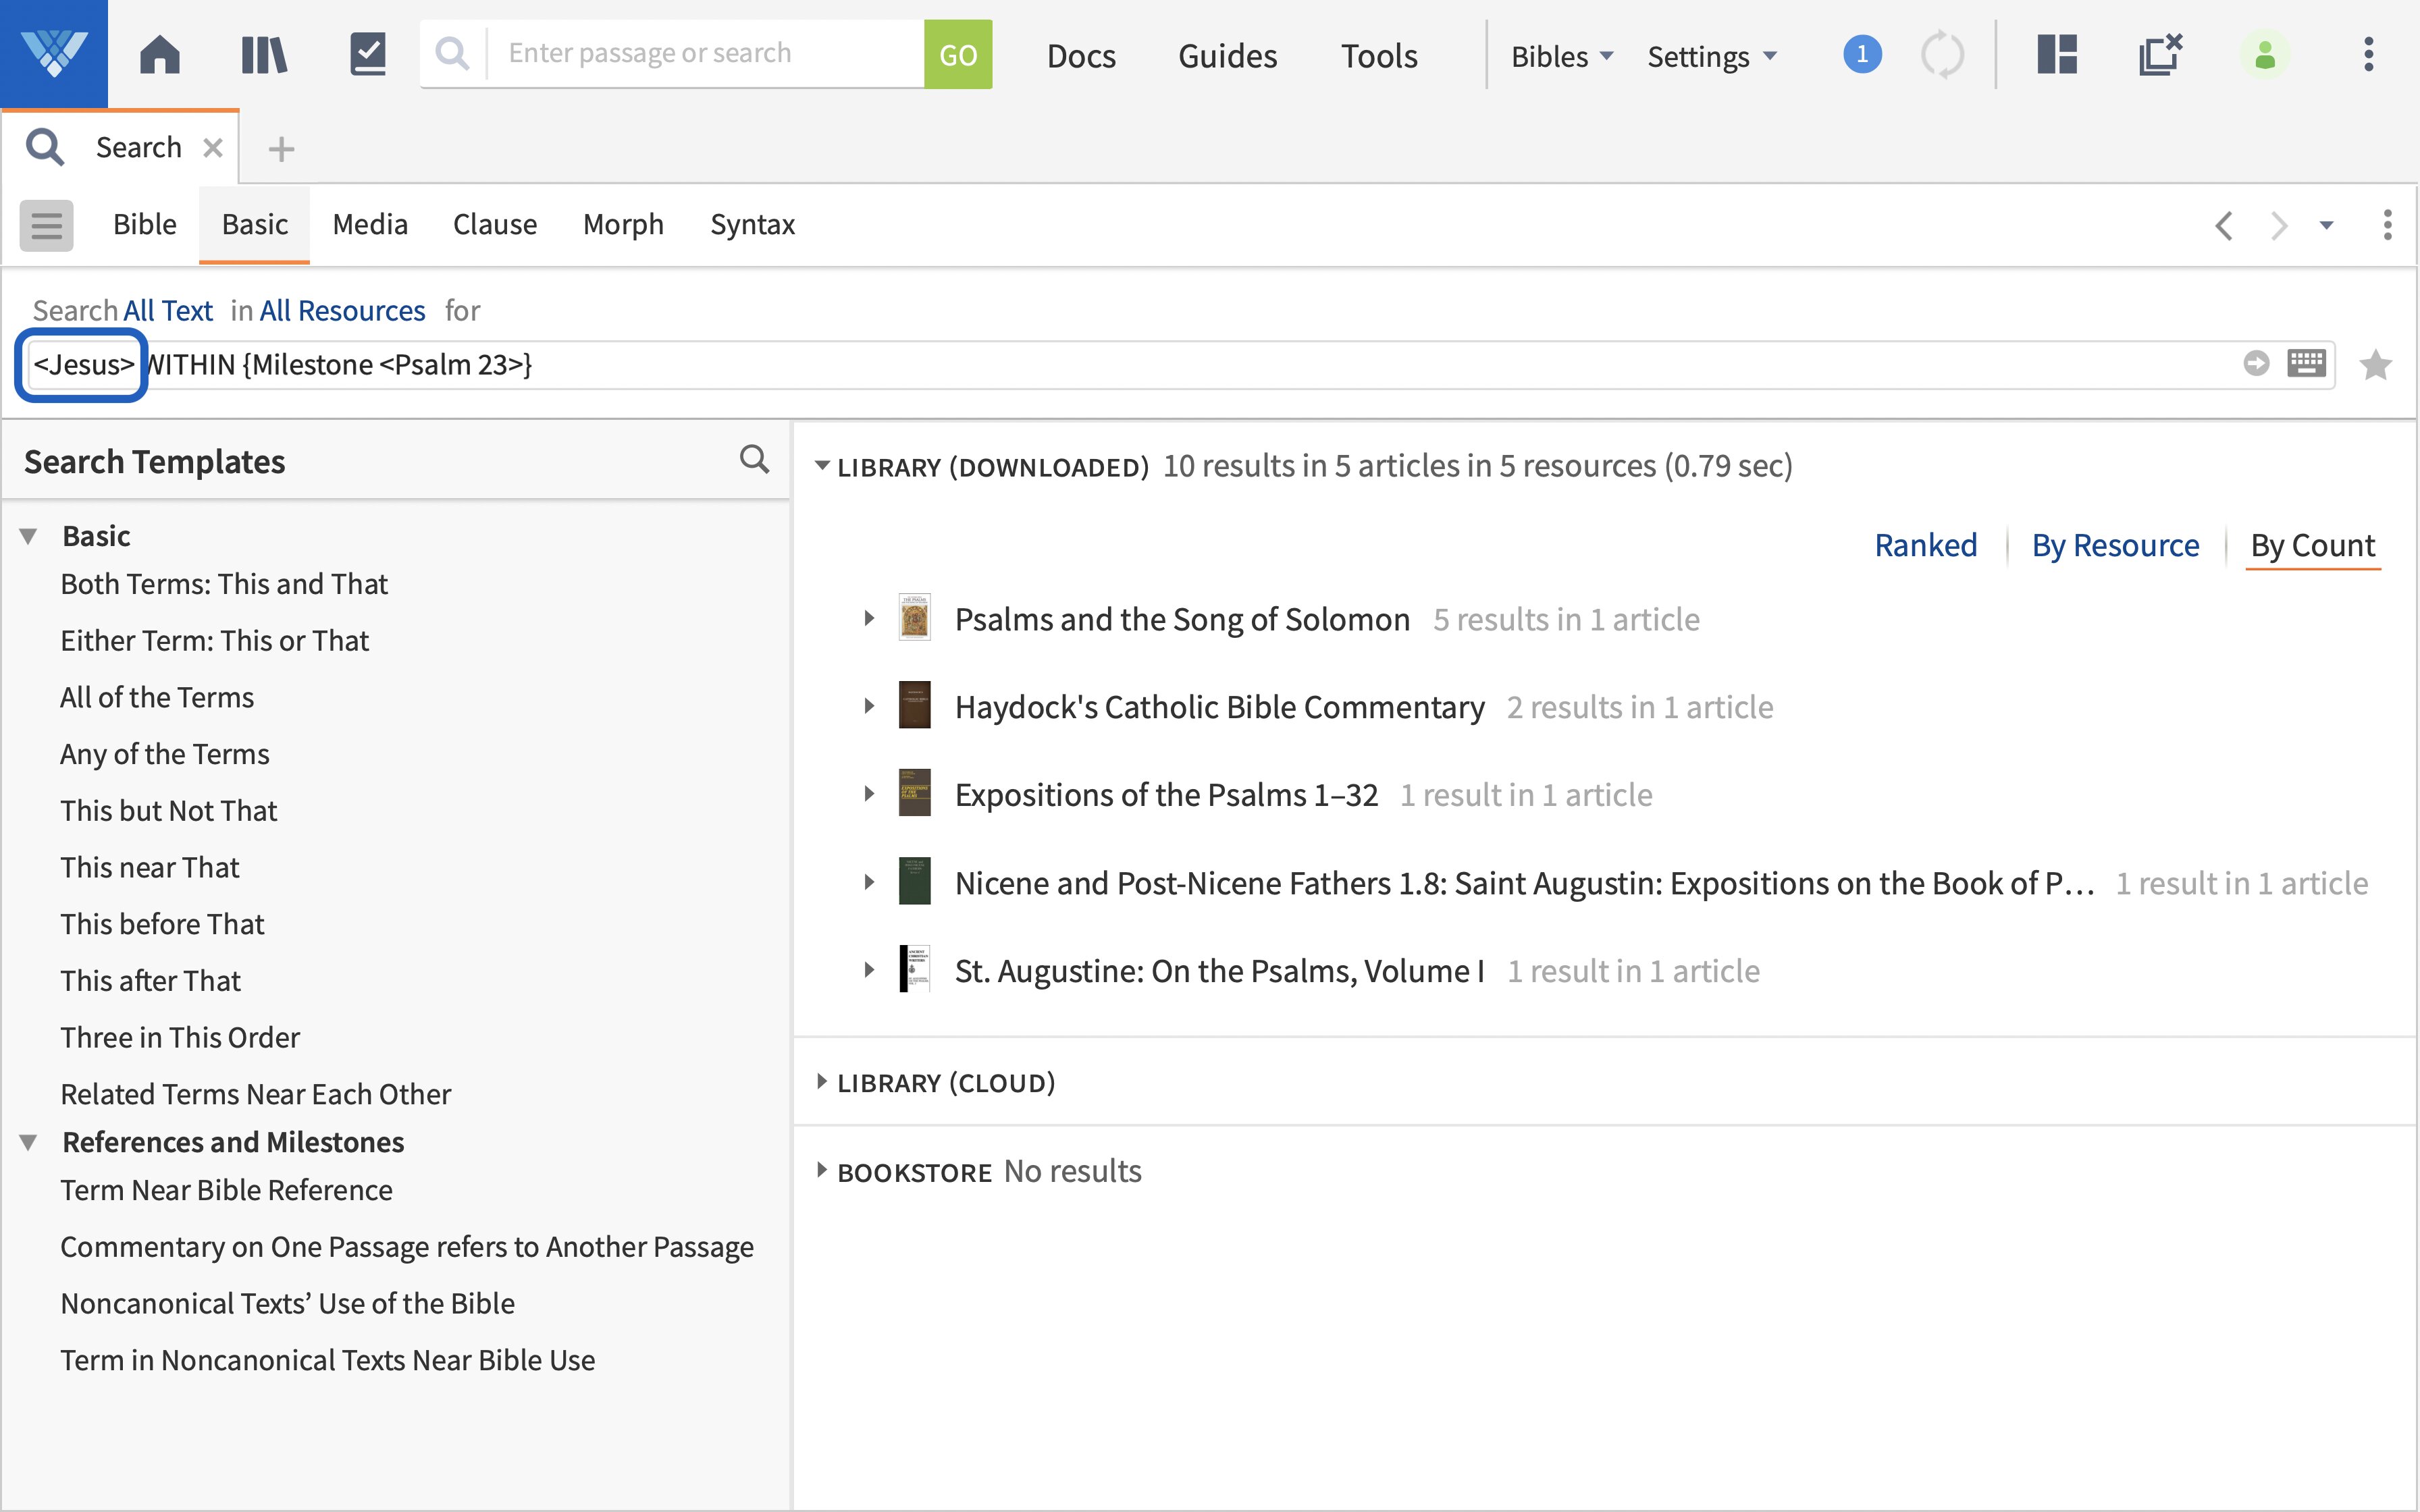The image size is (2420, 1512).
Task: Search within Search Templates magnifier
Action: (754, 459)
